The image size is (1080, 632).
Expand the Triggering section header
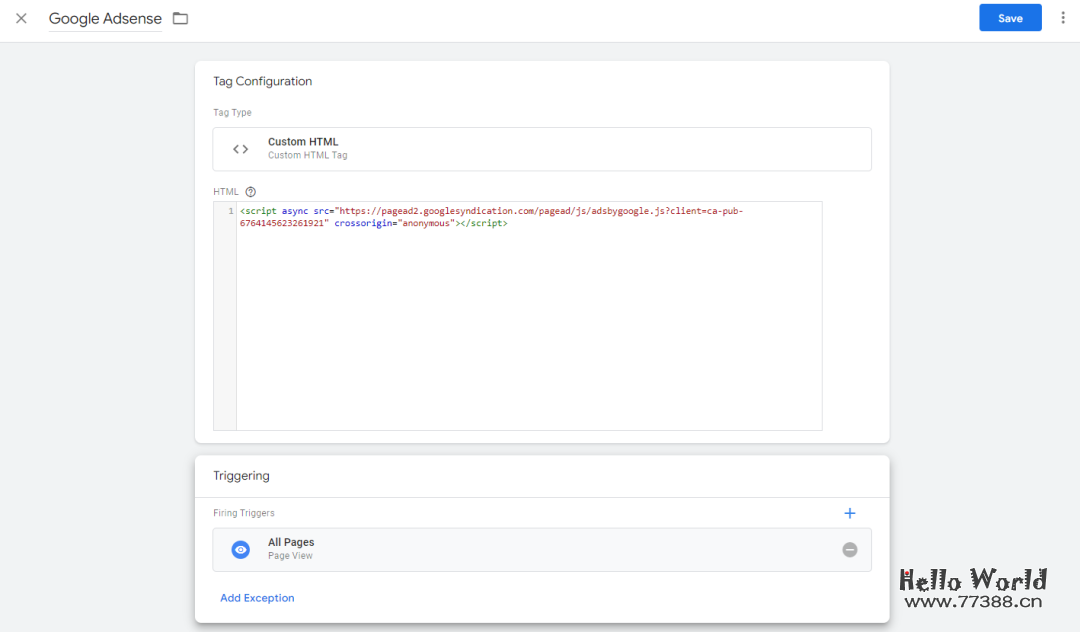241,475
